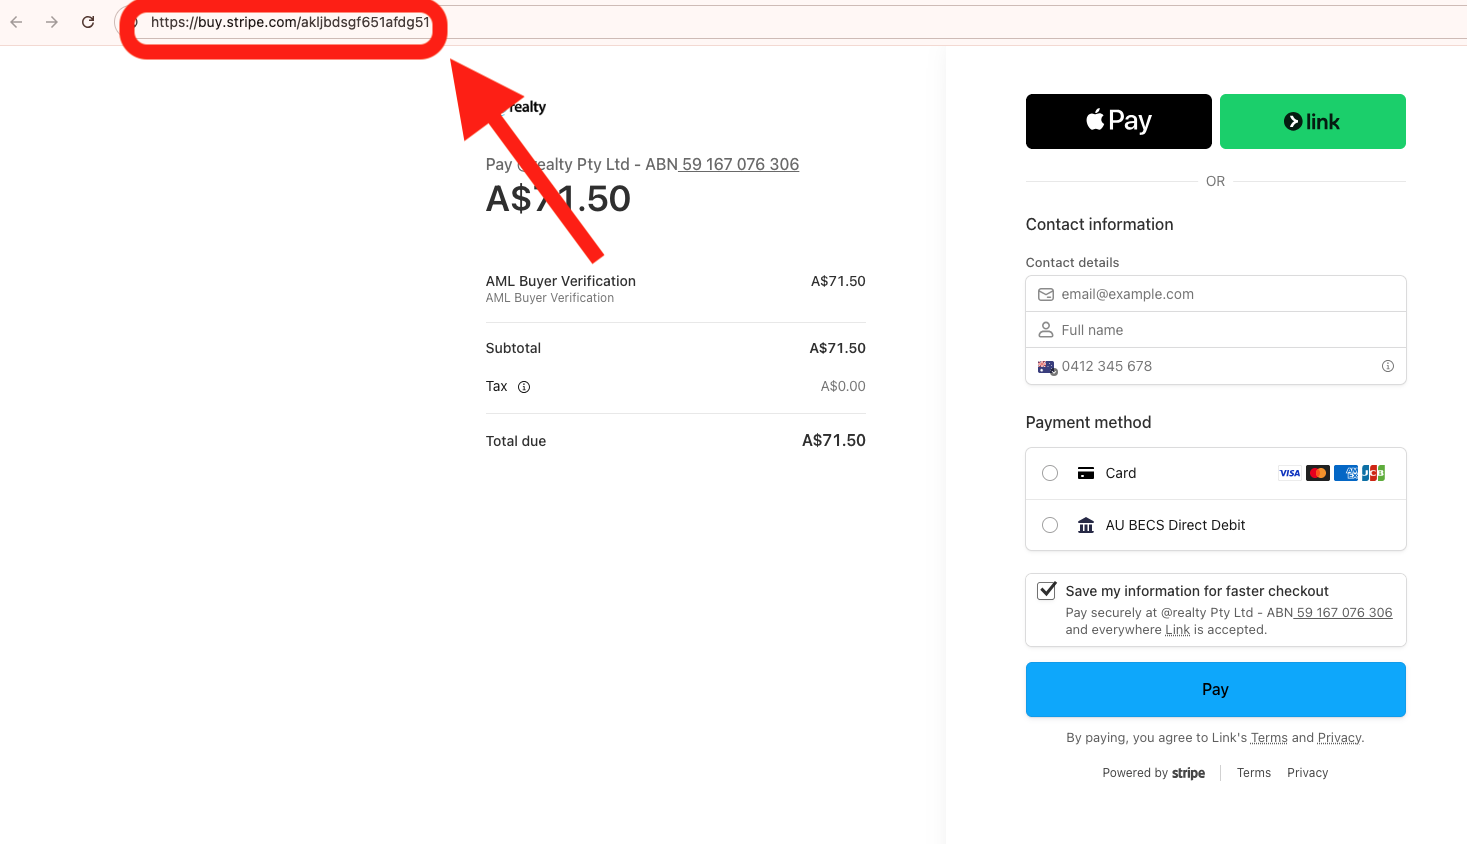Click the envelope icon in email field
The width and height of the screenshot is (1467, 844).
pyautogui.click(x=1046, y=294)
